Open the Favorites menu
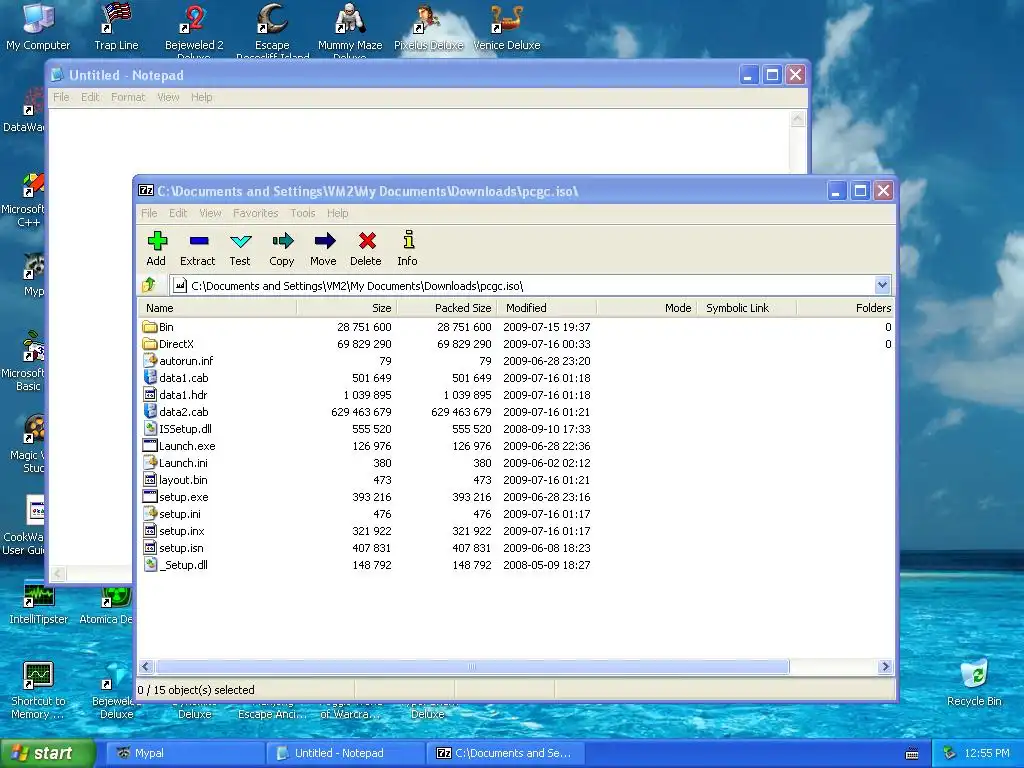 (x=255, y=213)
